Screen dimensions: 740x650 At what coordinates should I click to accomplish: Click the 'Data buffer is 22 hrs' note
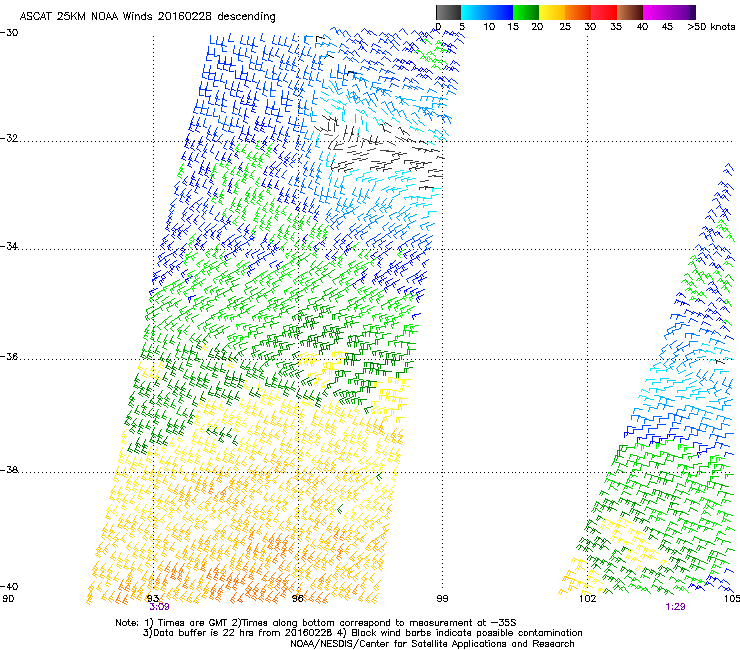pos(362,633)
